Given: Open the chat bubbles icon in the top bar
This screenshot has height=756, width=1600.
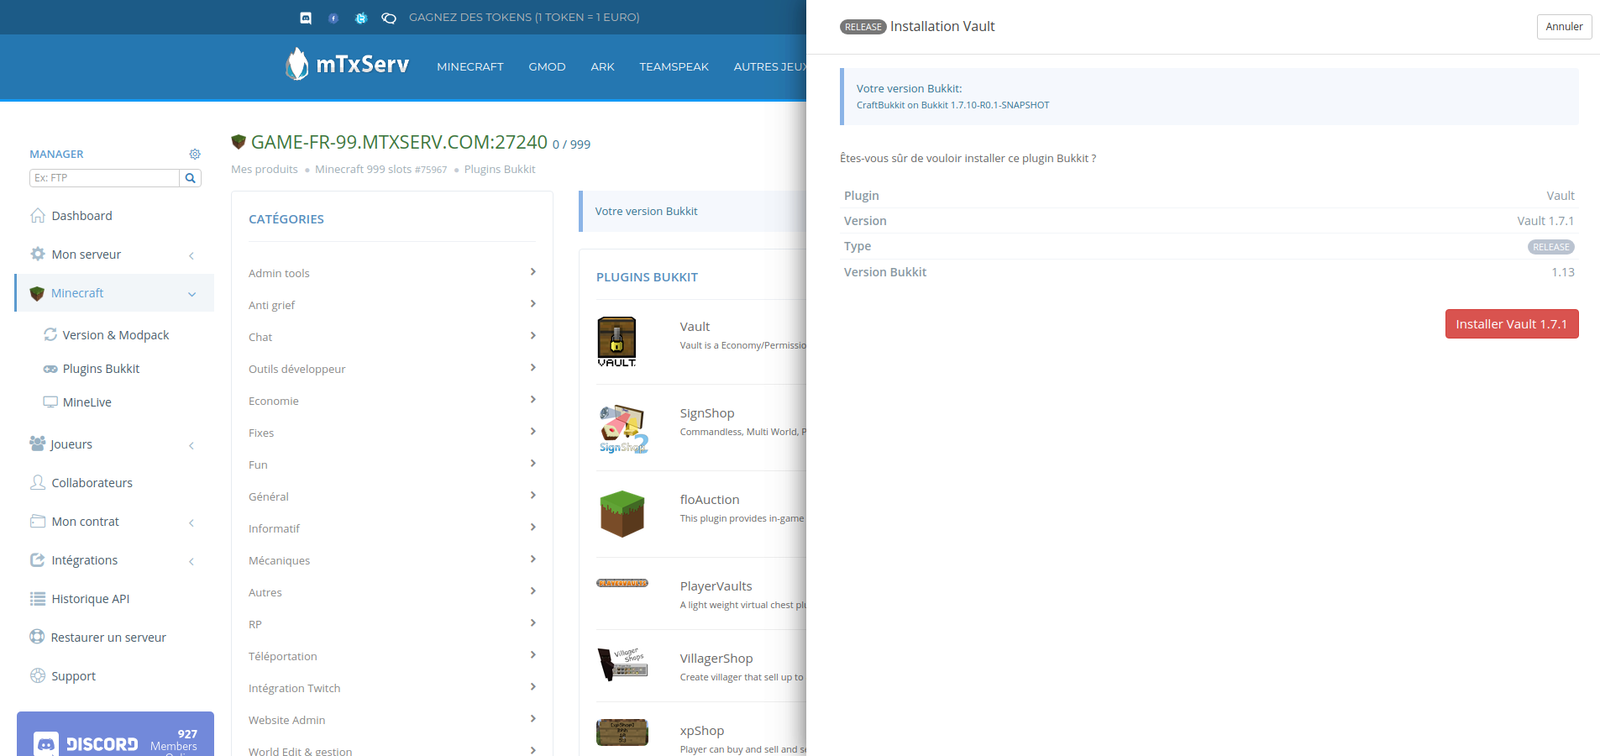Looking at the screenshot, I should [389, 18].
